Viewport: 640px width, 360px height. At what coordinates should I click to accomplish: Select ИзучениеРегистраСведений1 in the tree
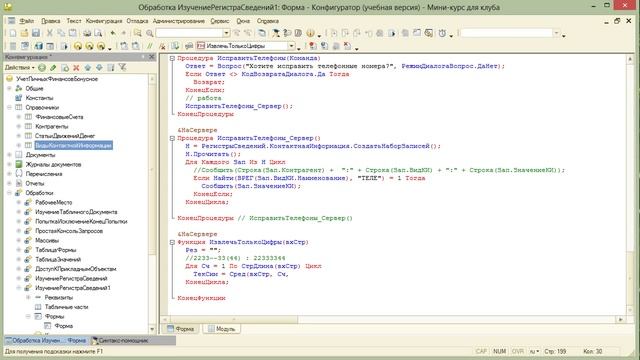[x=73, y=288]
